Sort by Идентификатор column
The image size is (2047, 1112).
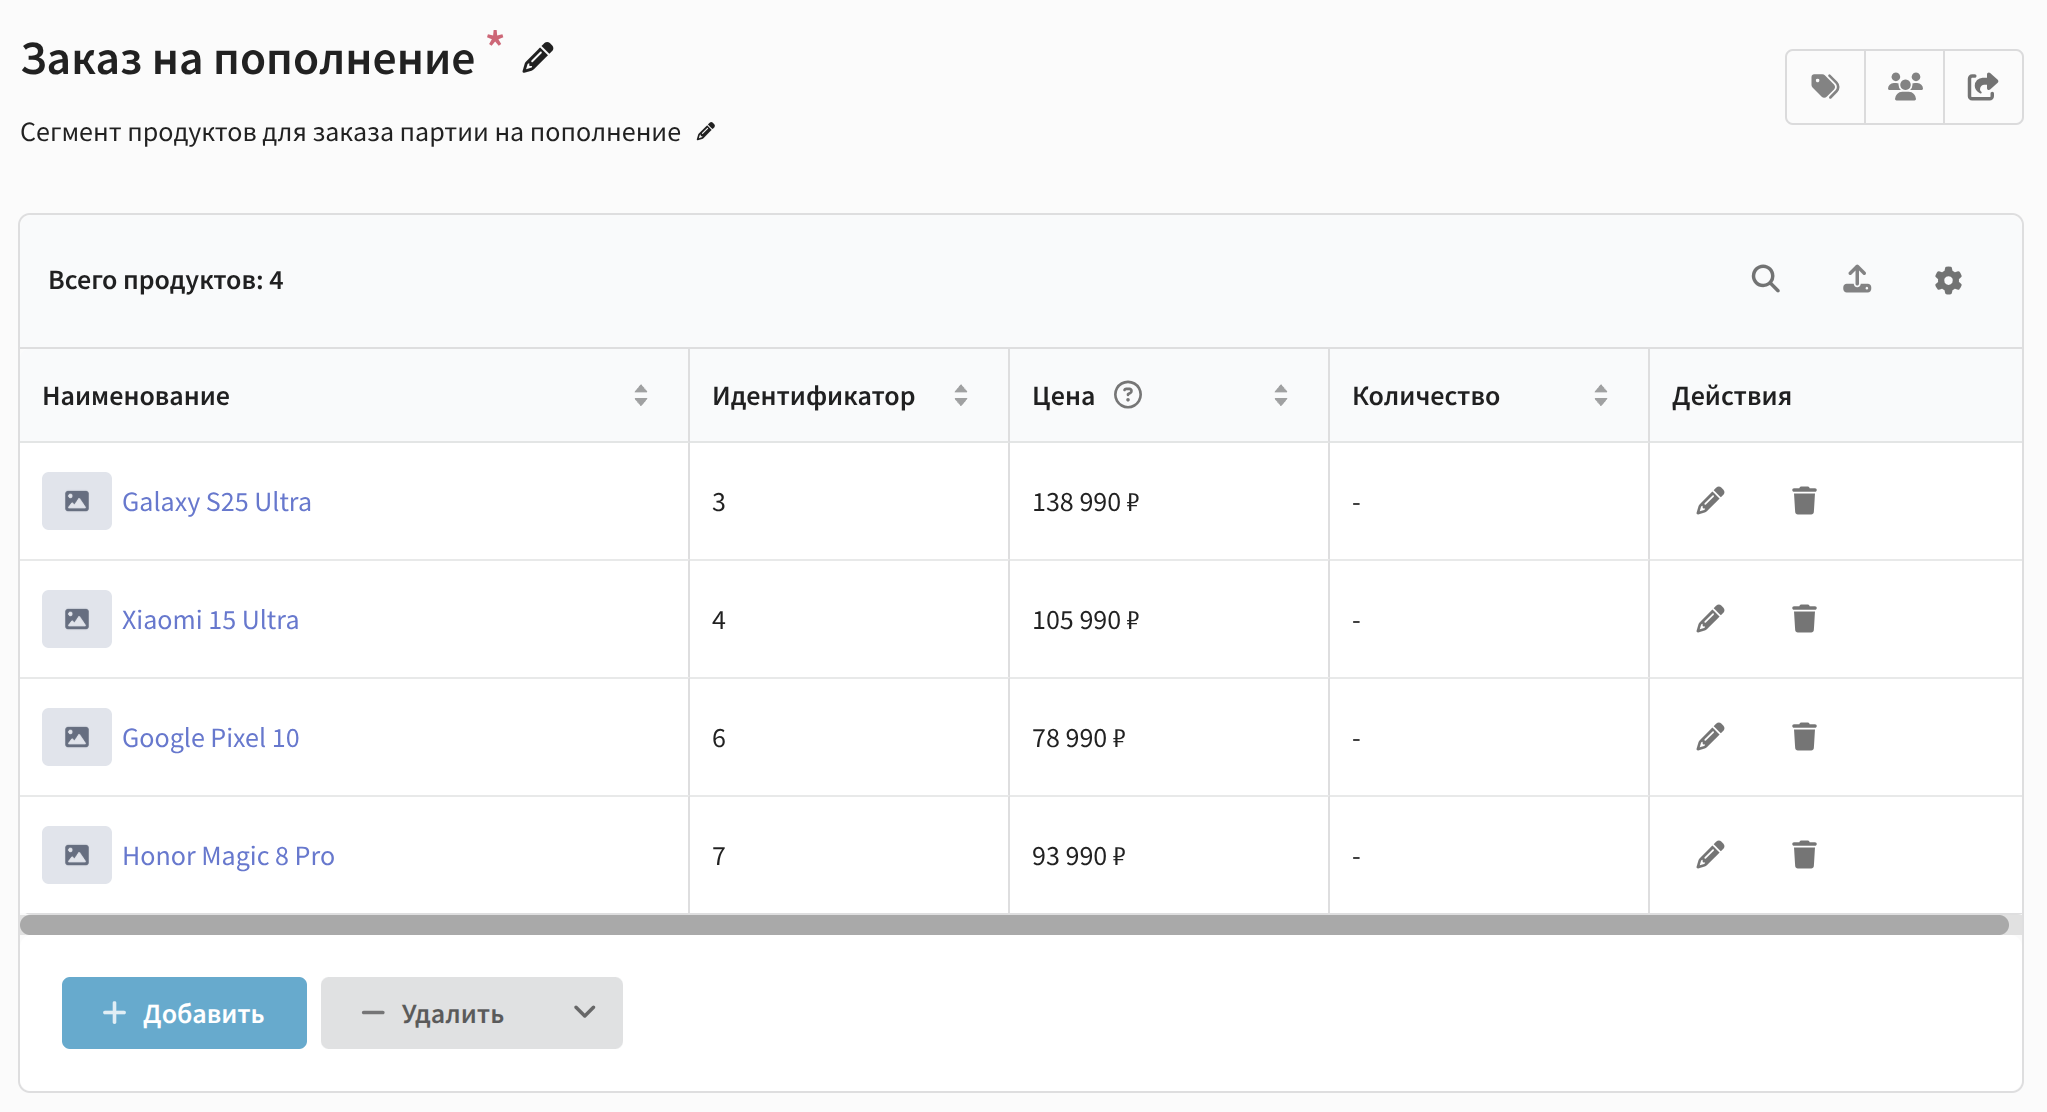click(x=961, y=396)
